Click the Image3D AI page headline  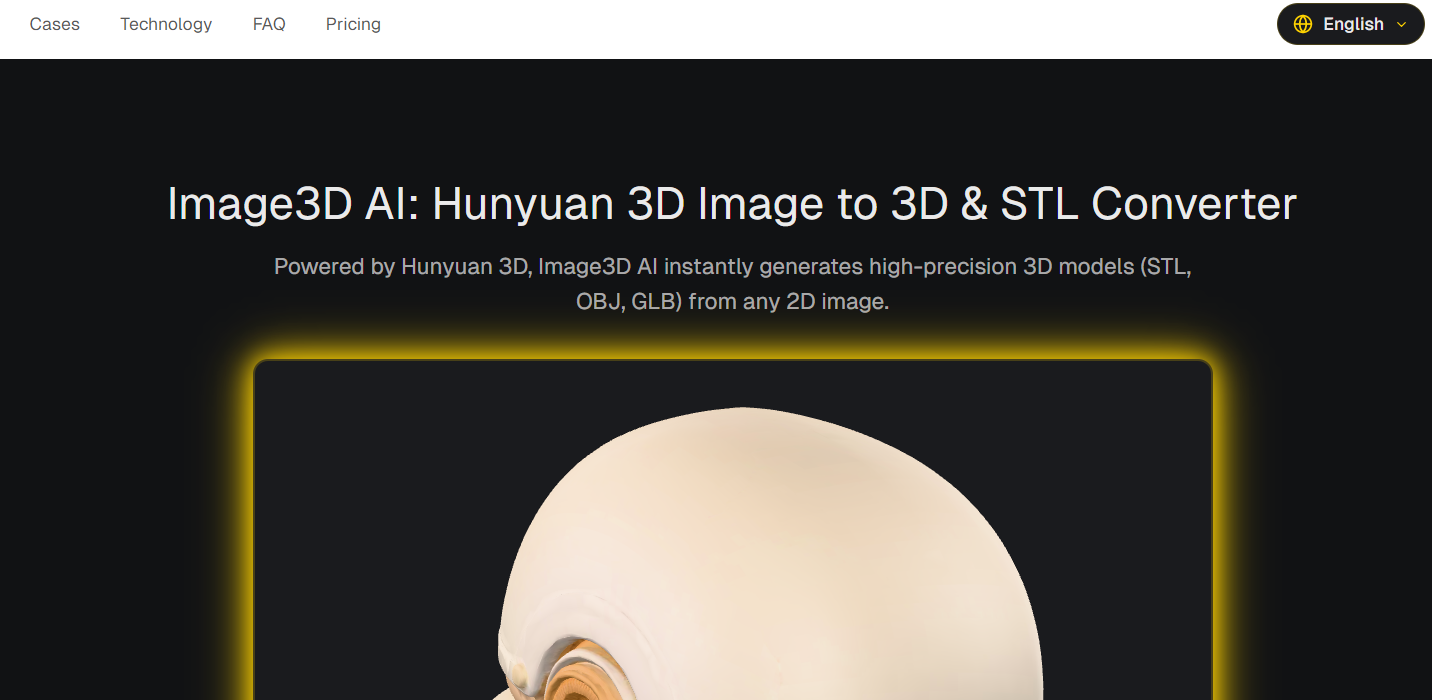731,204
